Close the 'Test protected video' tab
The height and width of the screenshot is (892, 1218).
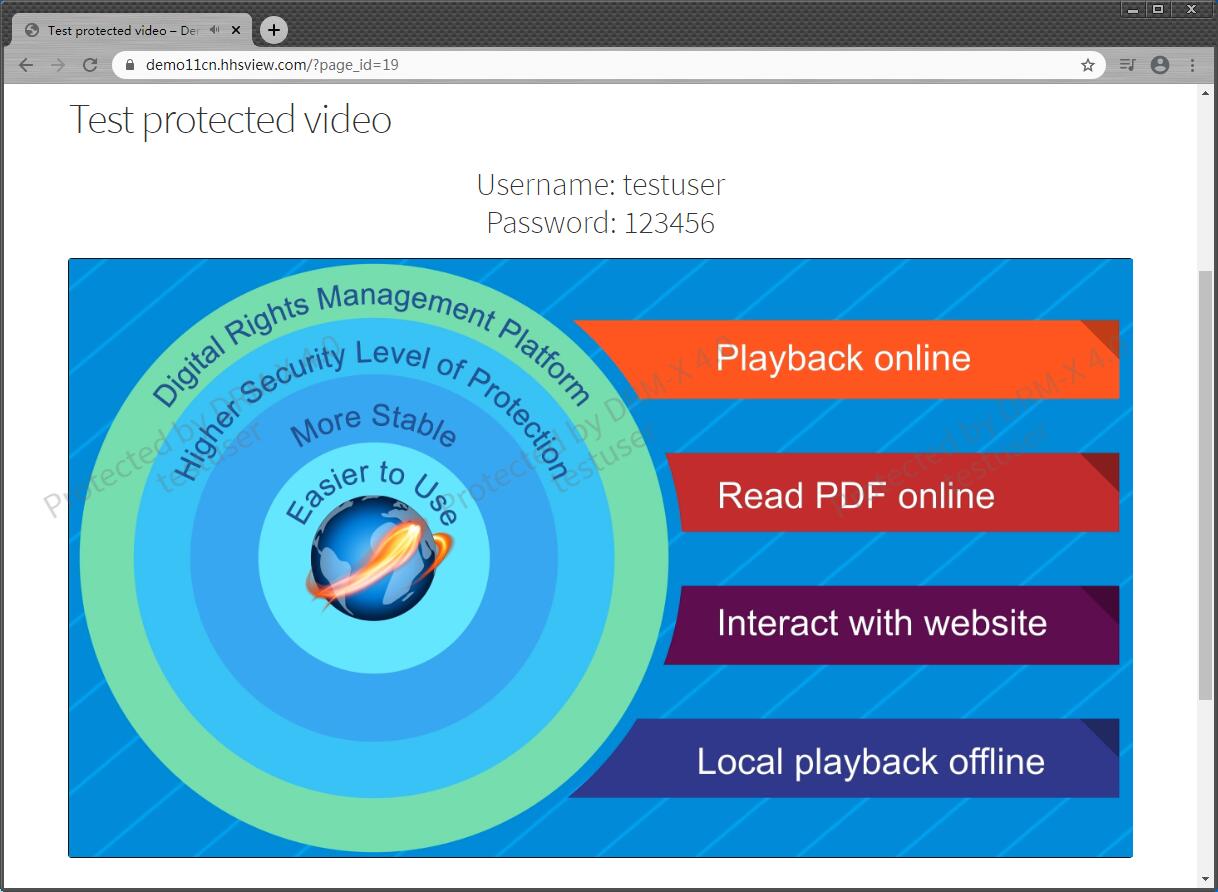coord(236,30)
